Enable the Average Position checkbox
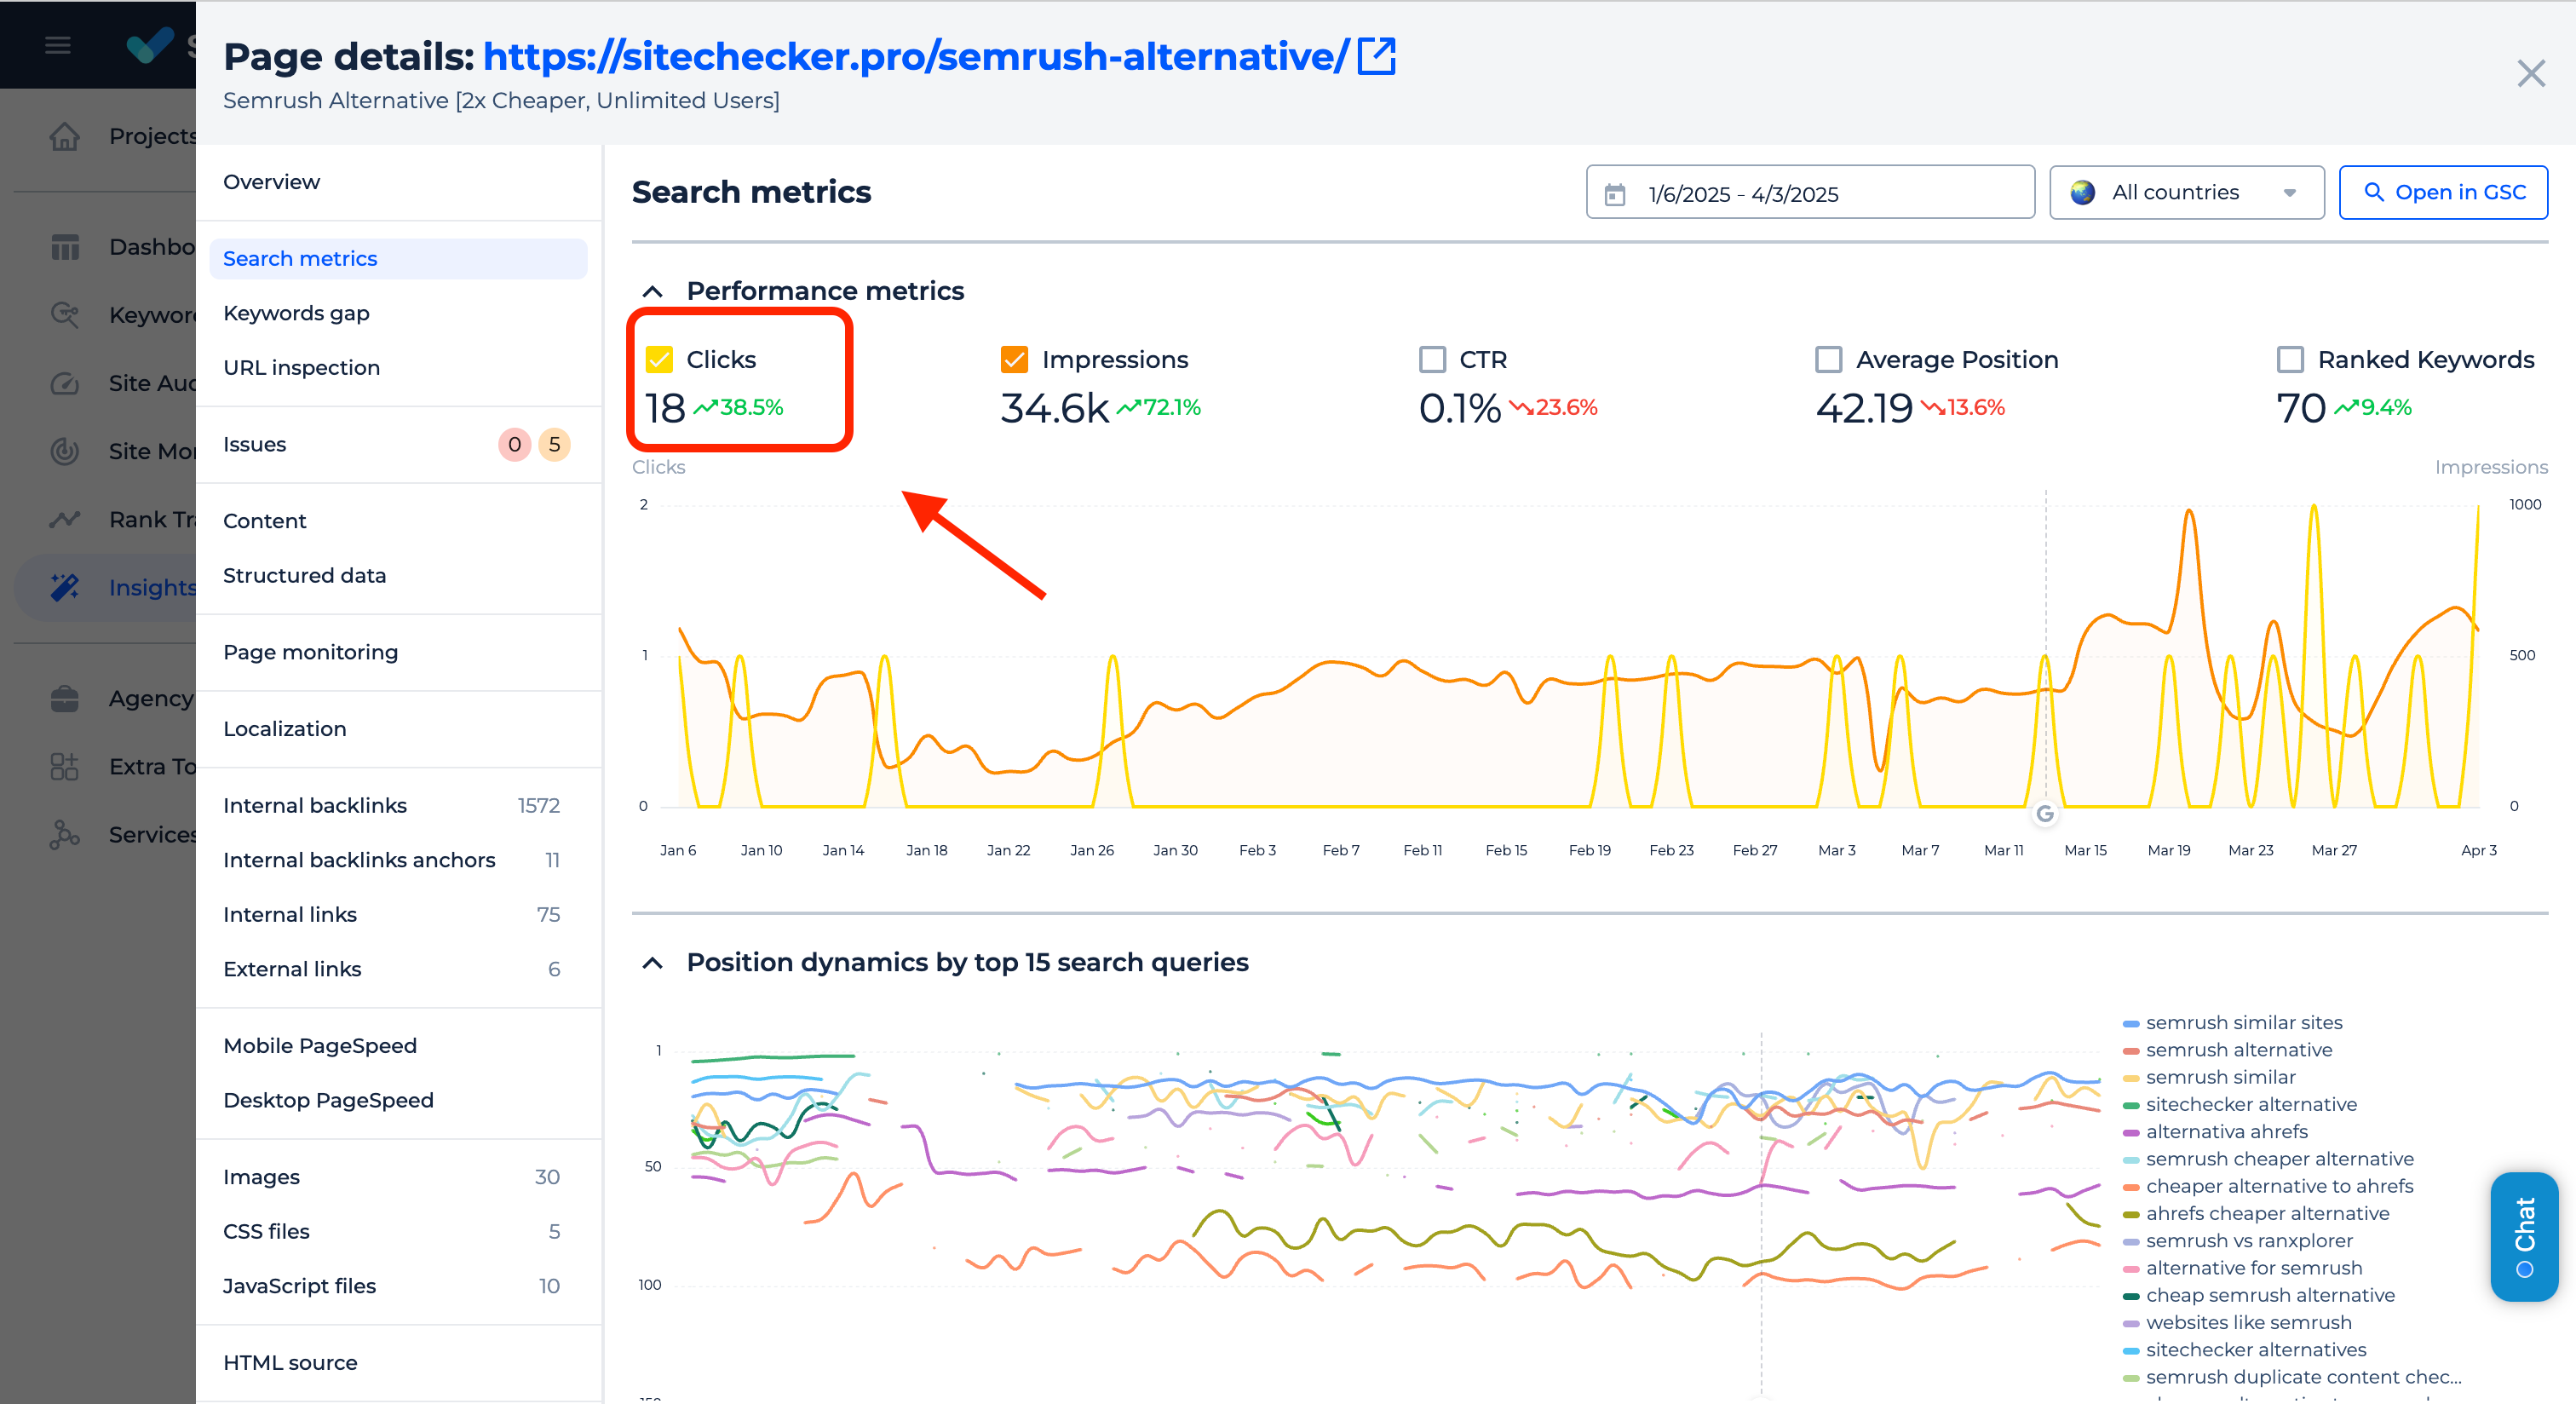Screen dimensions: 2576x1404 (x=1829, y=359)
